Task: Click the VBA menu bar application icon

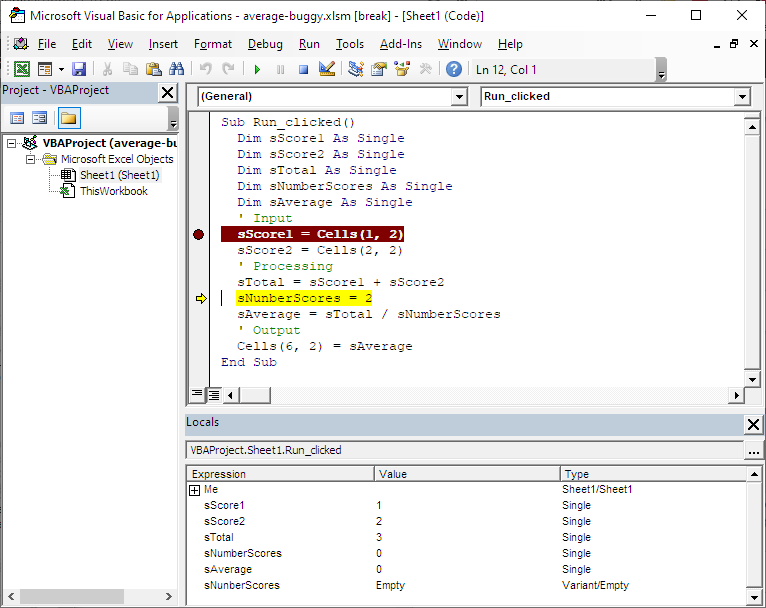Action: (x=21, y=44)
